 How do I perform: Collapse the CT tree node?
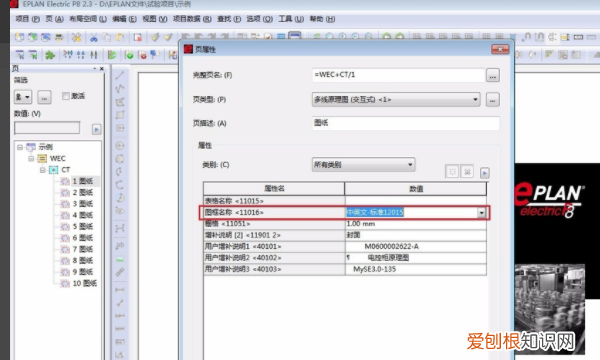pyautogui.click(x=43, y=170)
